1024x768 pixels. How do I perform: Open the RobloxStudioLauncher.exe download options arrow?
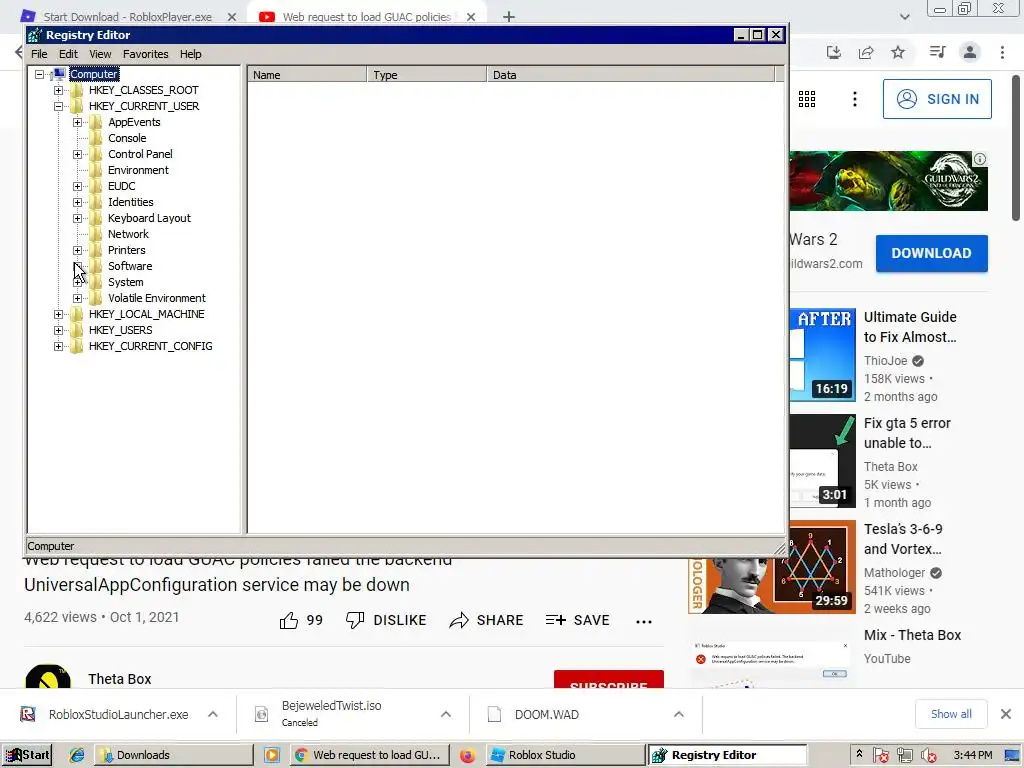click(x=213, y=714)
